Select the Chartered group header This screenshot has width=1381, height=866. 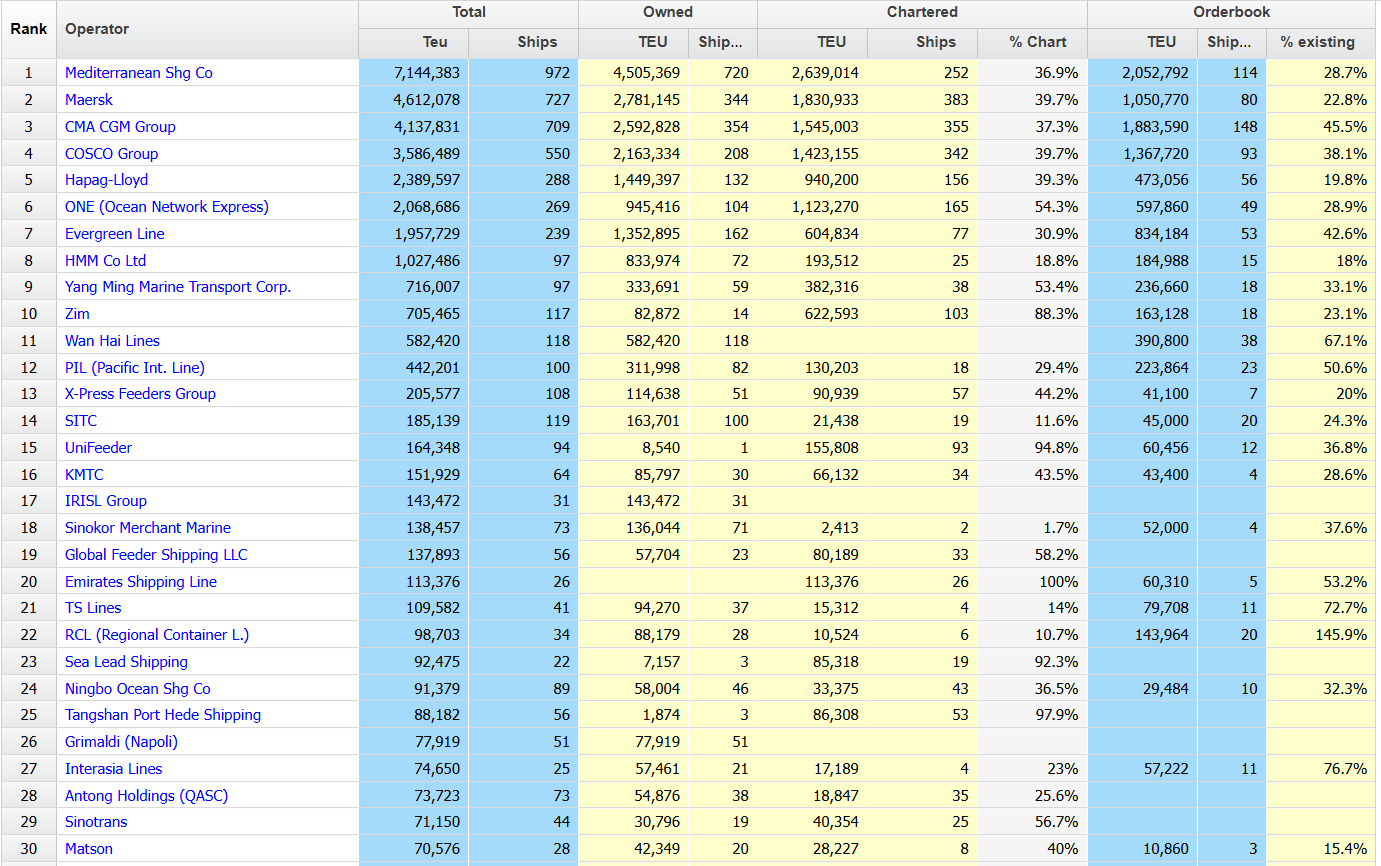(x=921, y=13)
